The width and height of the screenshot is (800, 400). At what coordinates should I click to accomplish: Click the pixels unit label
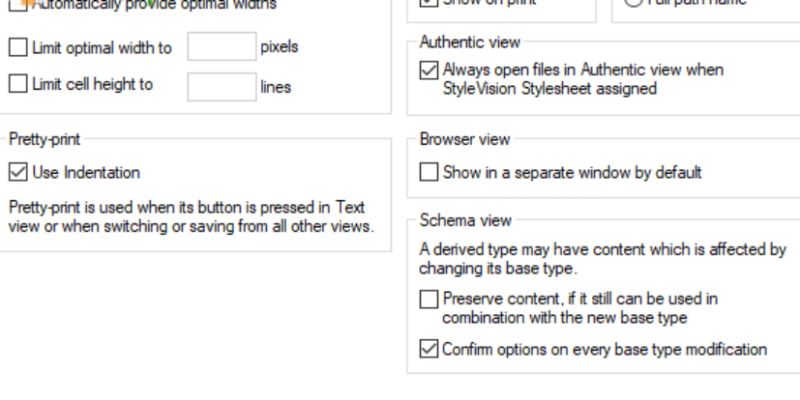coord(279,47)
